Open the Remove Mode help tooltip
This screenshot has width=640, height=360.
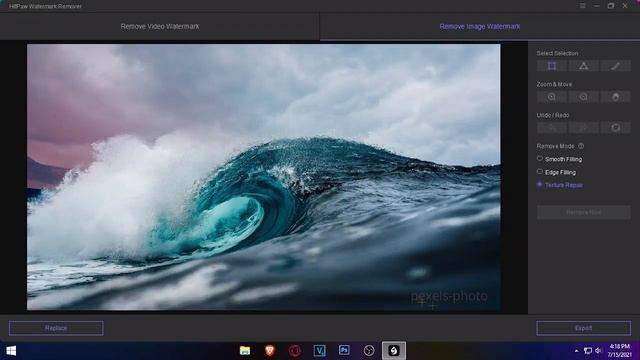(x=581, y=146)
